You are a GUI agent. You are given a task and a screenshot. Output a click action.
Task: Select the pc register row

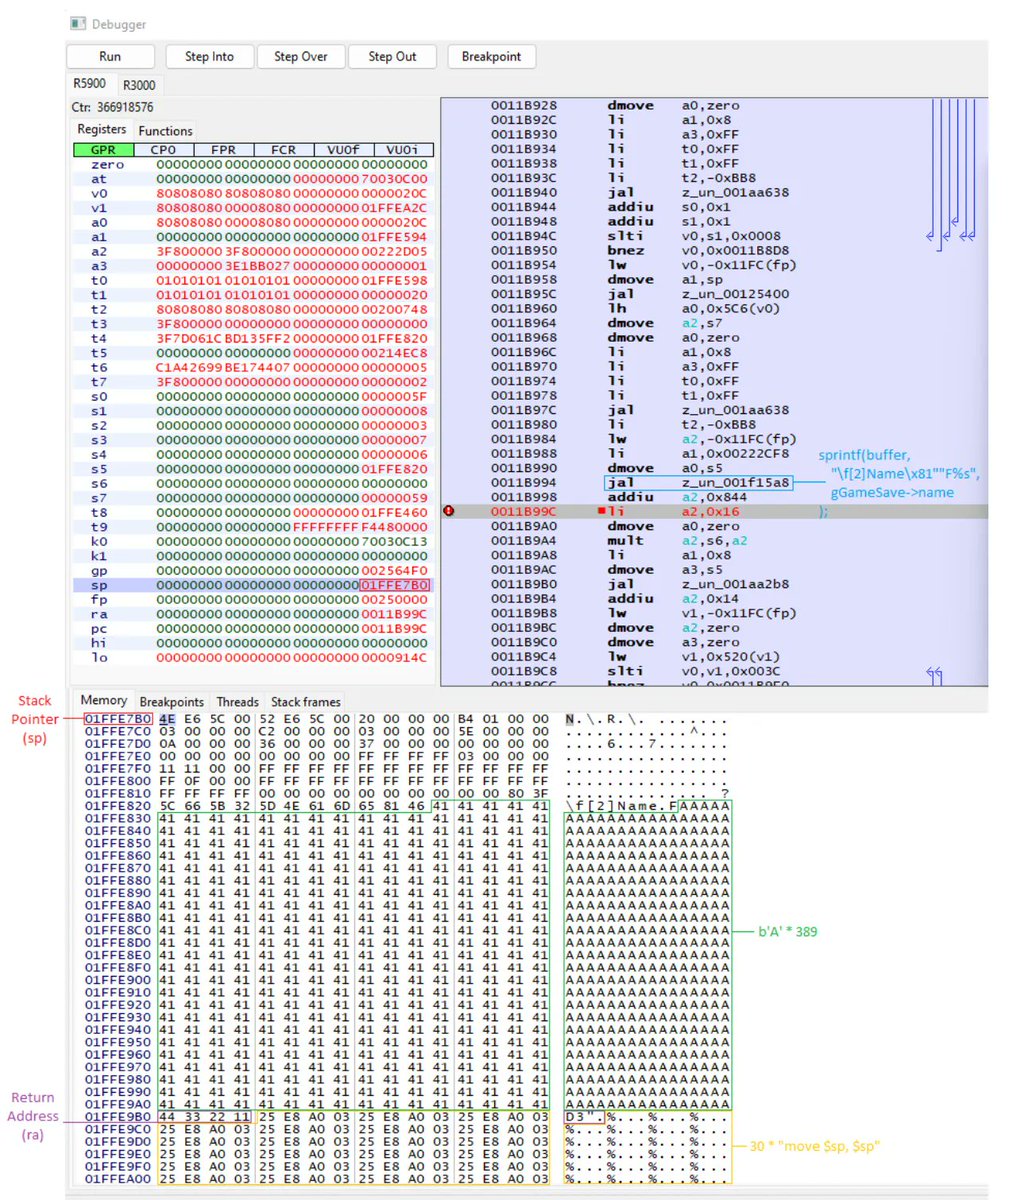[253, 628]
